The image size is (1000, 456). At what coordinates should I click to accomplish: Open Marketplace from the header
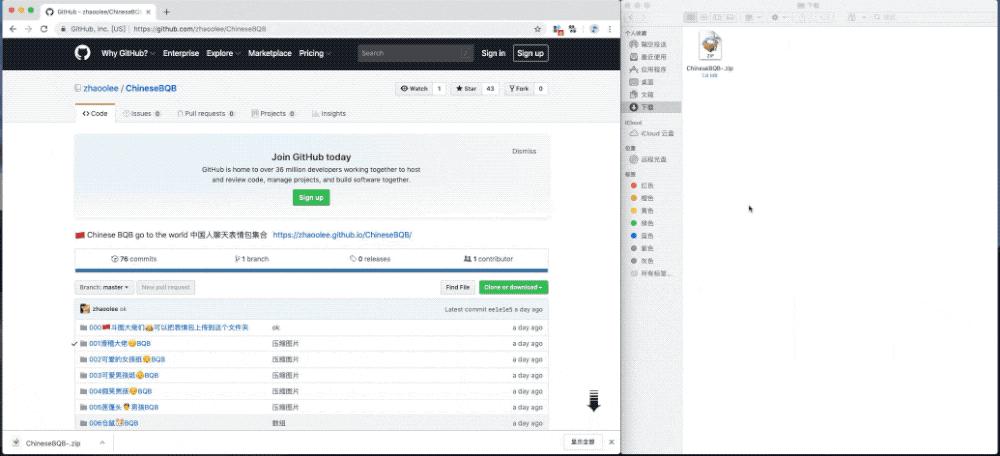point(270,54)
